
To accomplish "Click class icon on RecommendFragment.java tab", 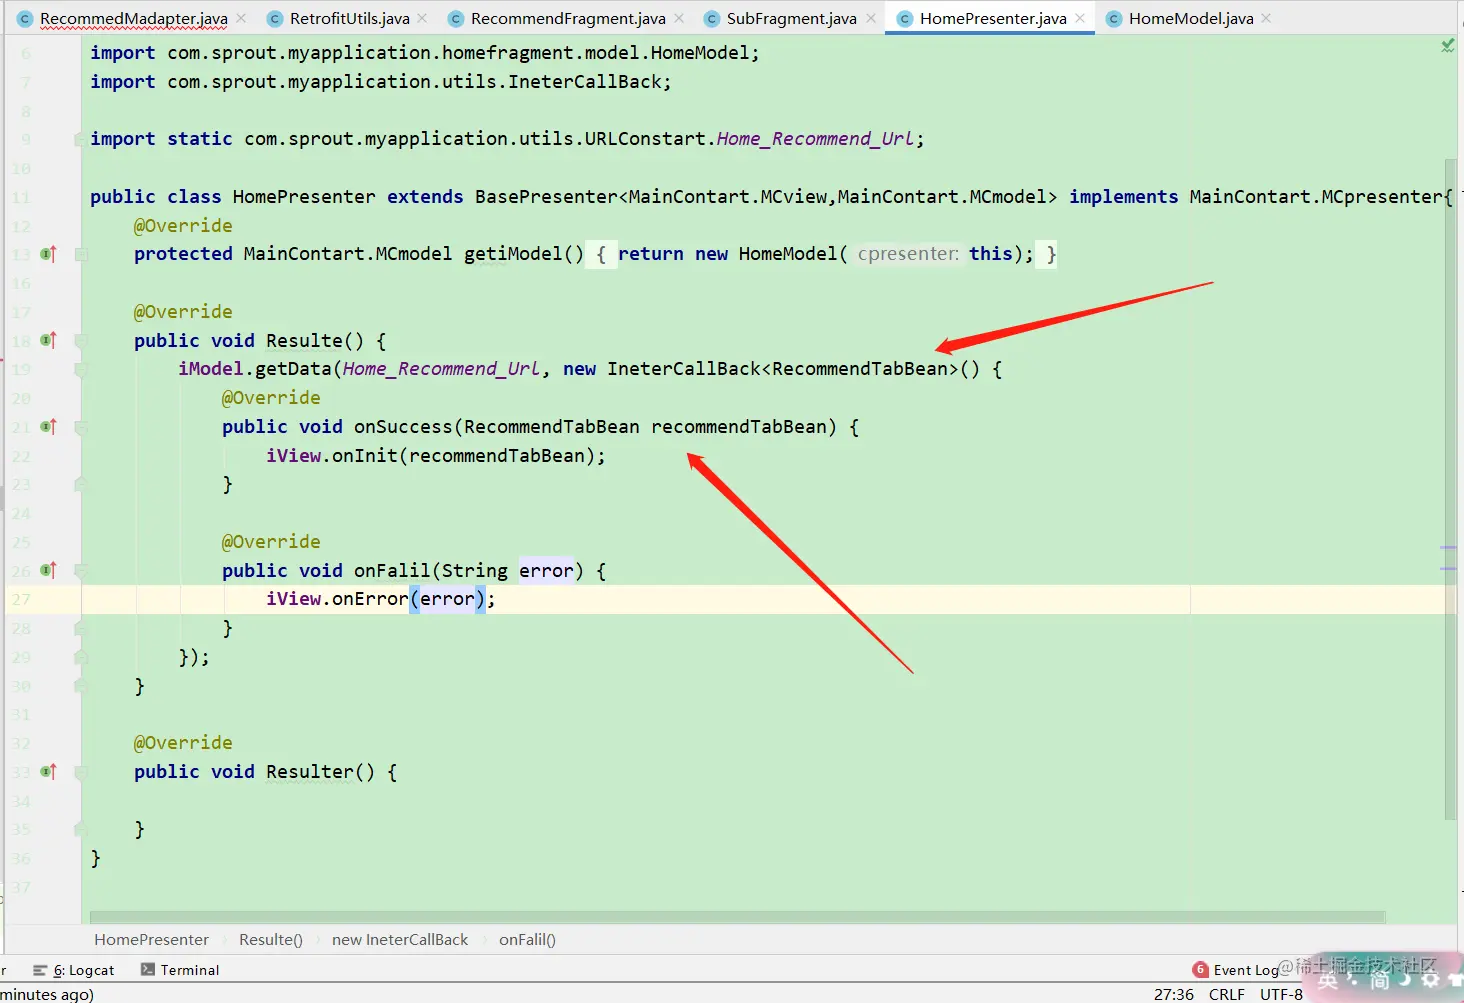I will 456,19.
